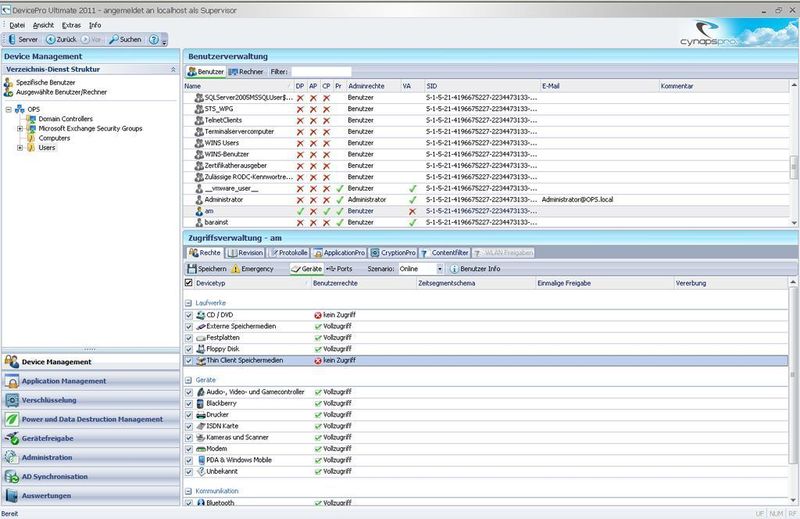Select the Computers tree folder
This screenshot has width=800, height=519.
[x=54, y=138]
